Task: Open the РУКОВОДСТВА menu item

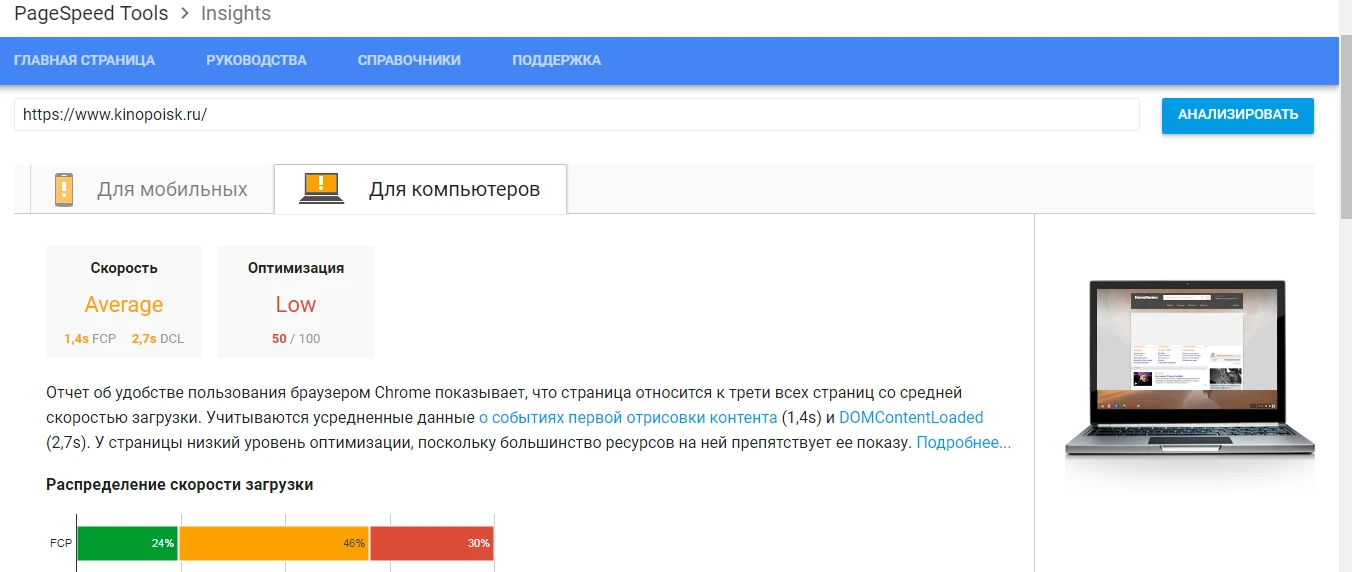Action: click(256, 60)
